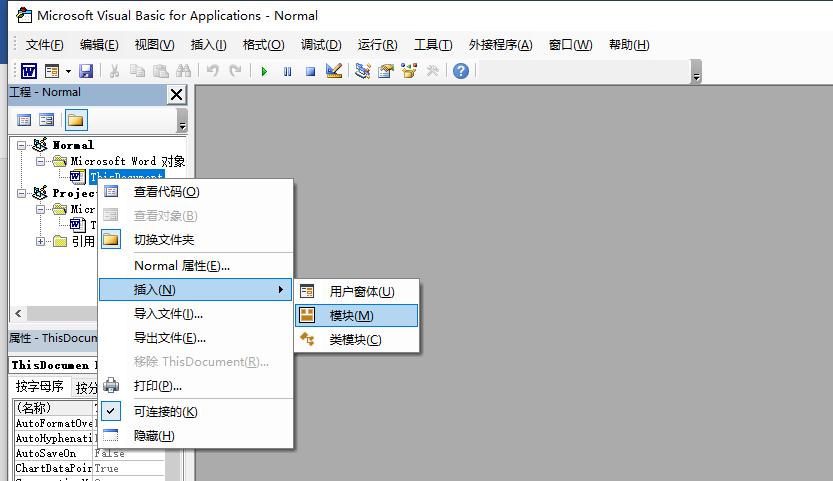Open Find with the binoculars icon
Viewport: 833px width, 481px height.
[x=183, y=71]
